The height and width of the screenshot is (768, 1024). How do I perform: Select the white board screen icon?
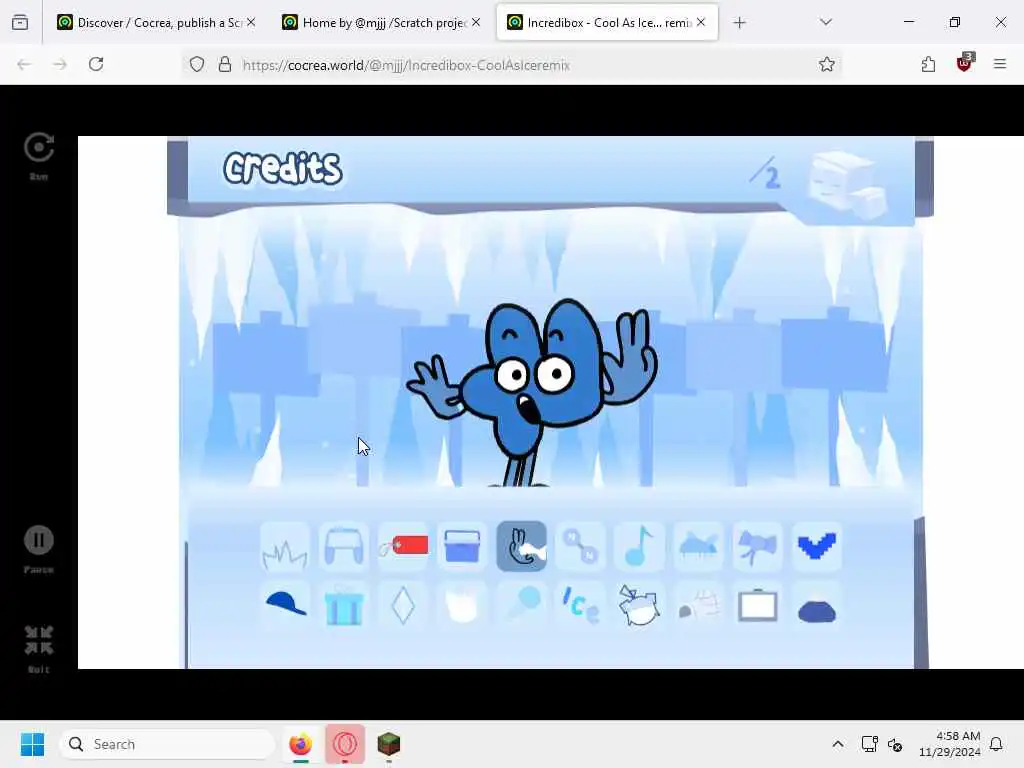[758, 605]
